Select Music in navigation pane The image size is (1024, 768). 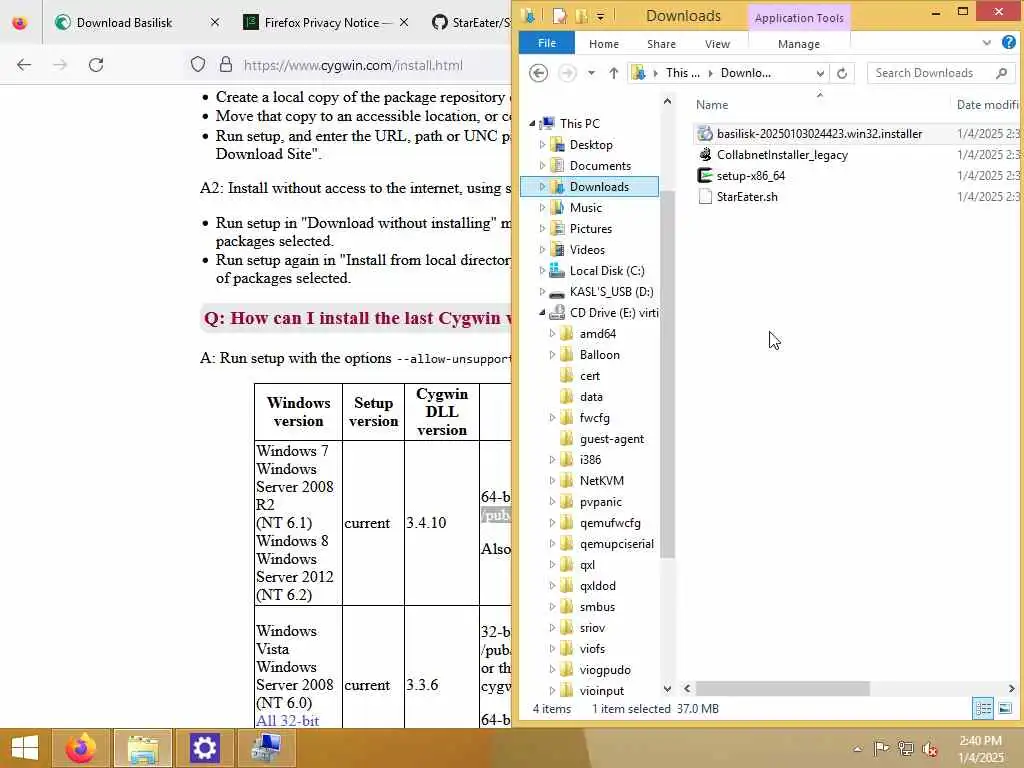(585, 208)
